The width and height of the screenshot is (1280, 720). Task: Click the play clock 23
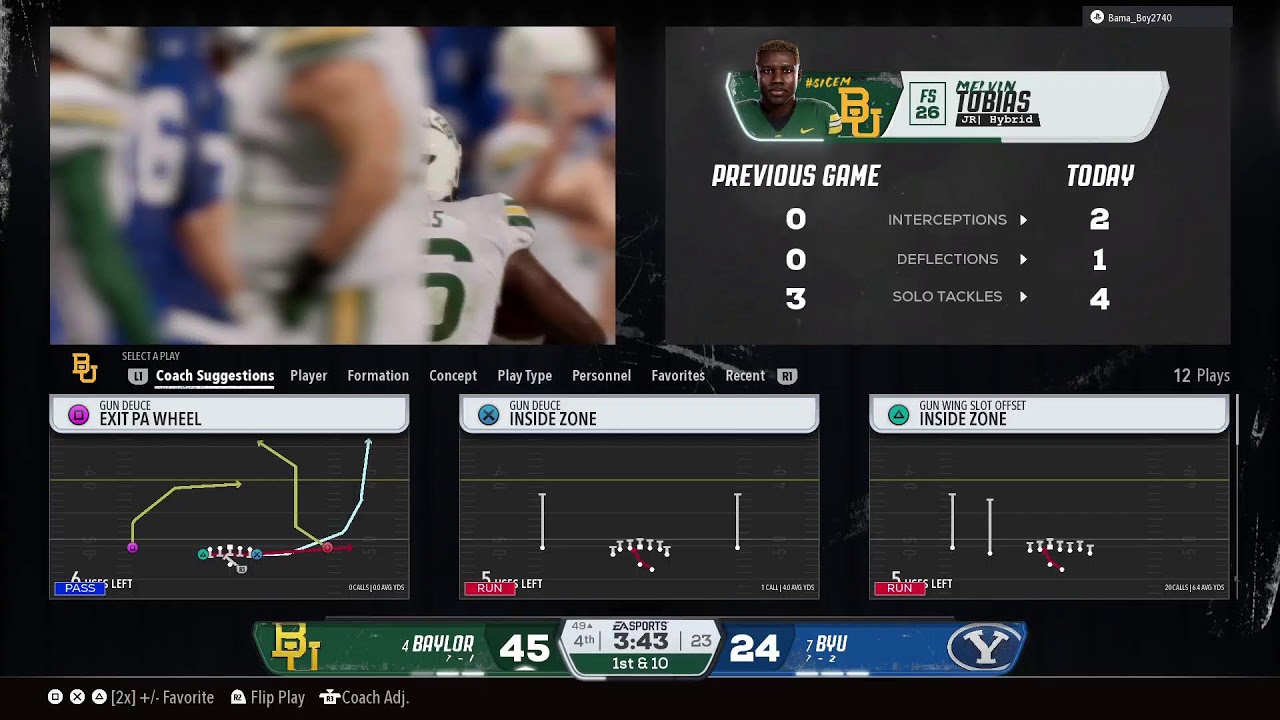click(x=700, y=641)
